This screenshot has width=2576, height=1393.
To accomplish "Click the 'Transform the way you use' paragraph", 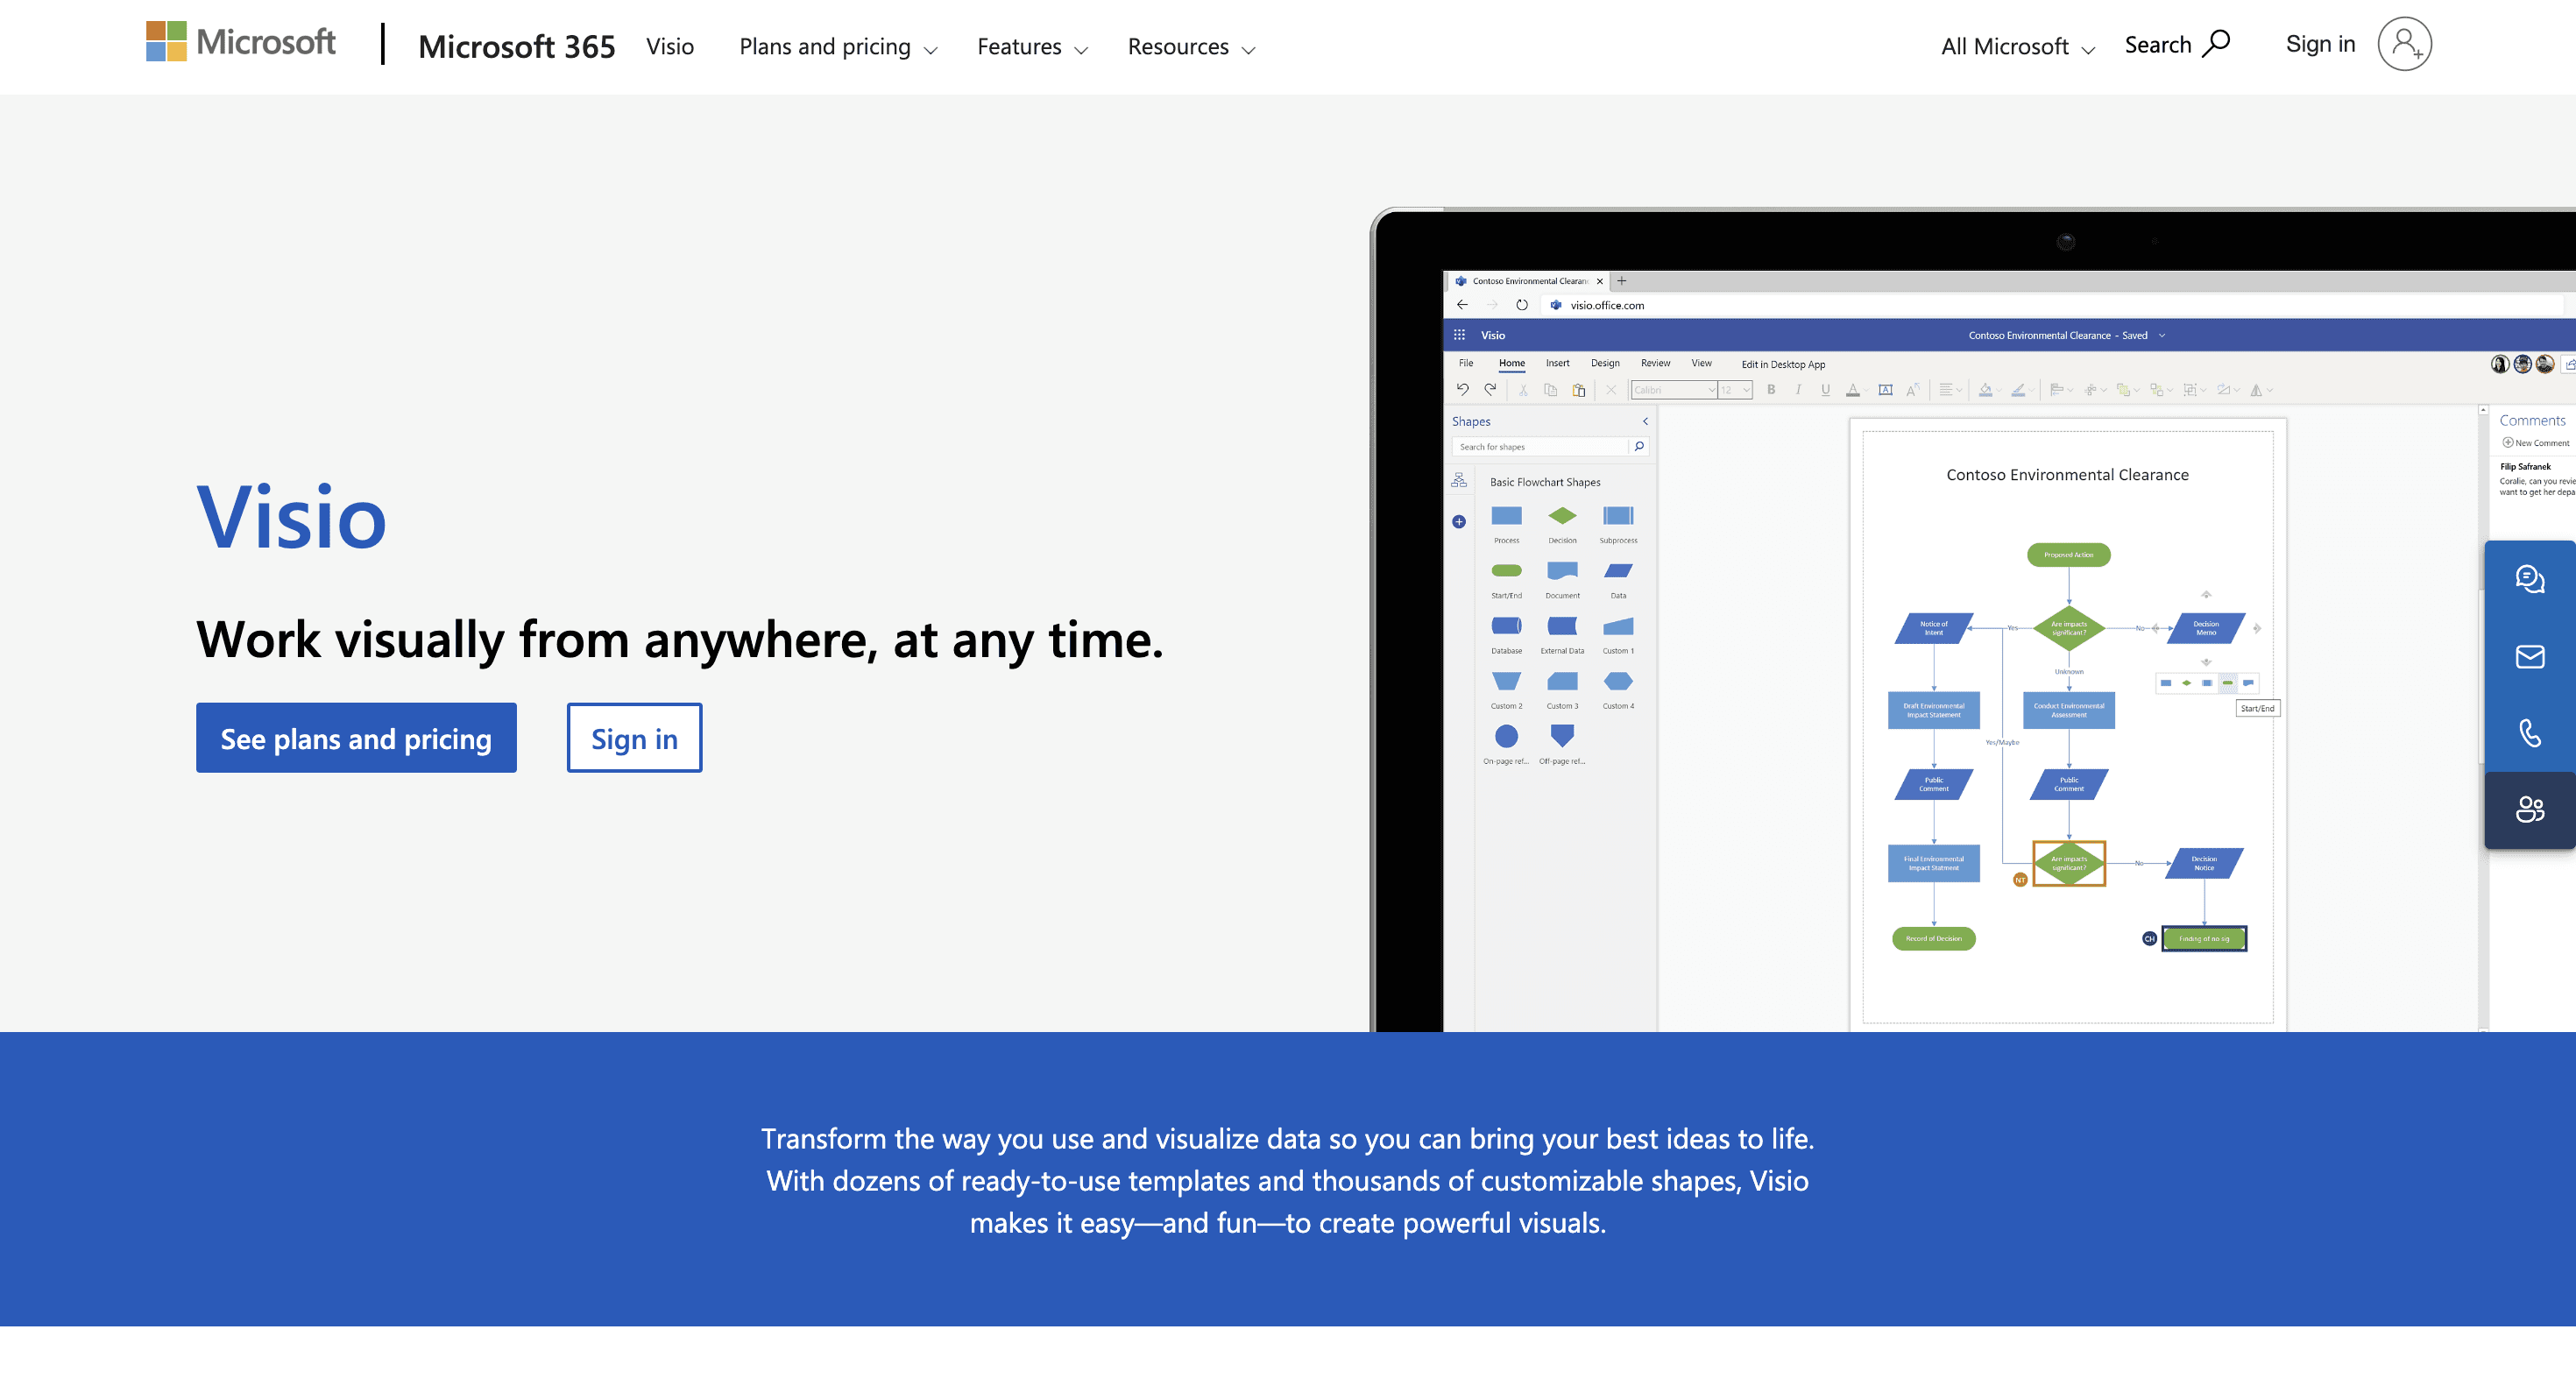I will coord(1288,1181).
